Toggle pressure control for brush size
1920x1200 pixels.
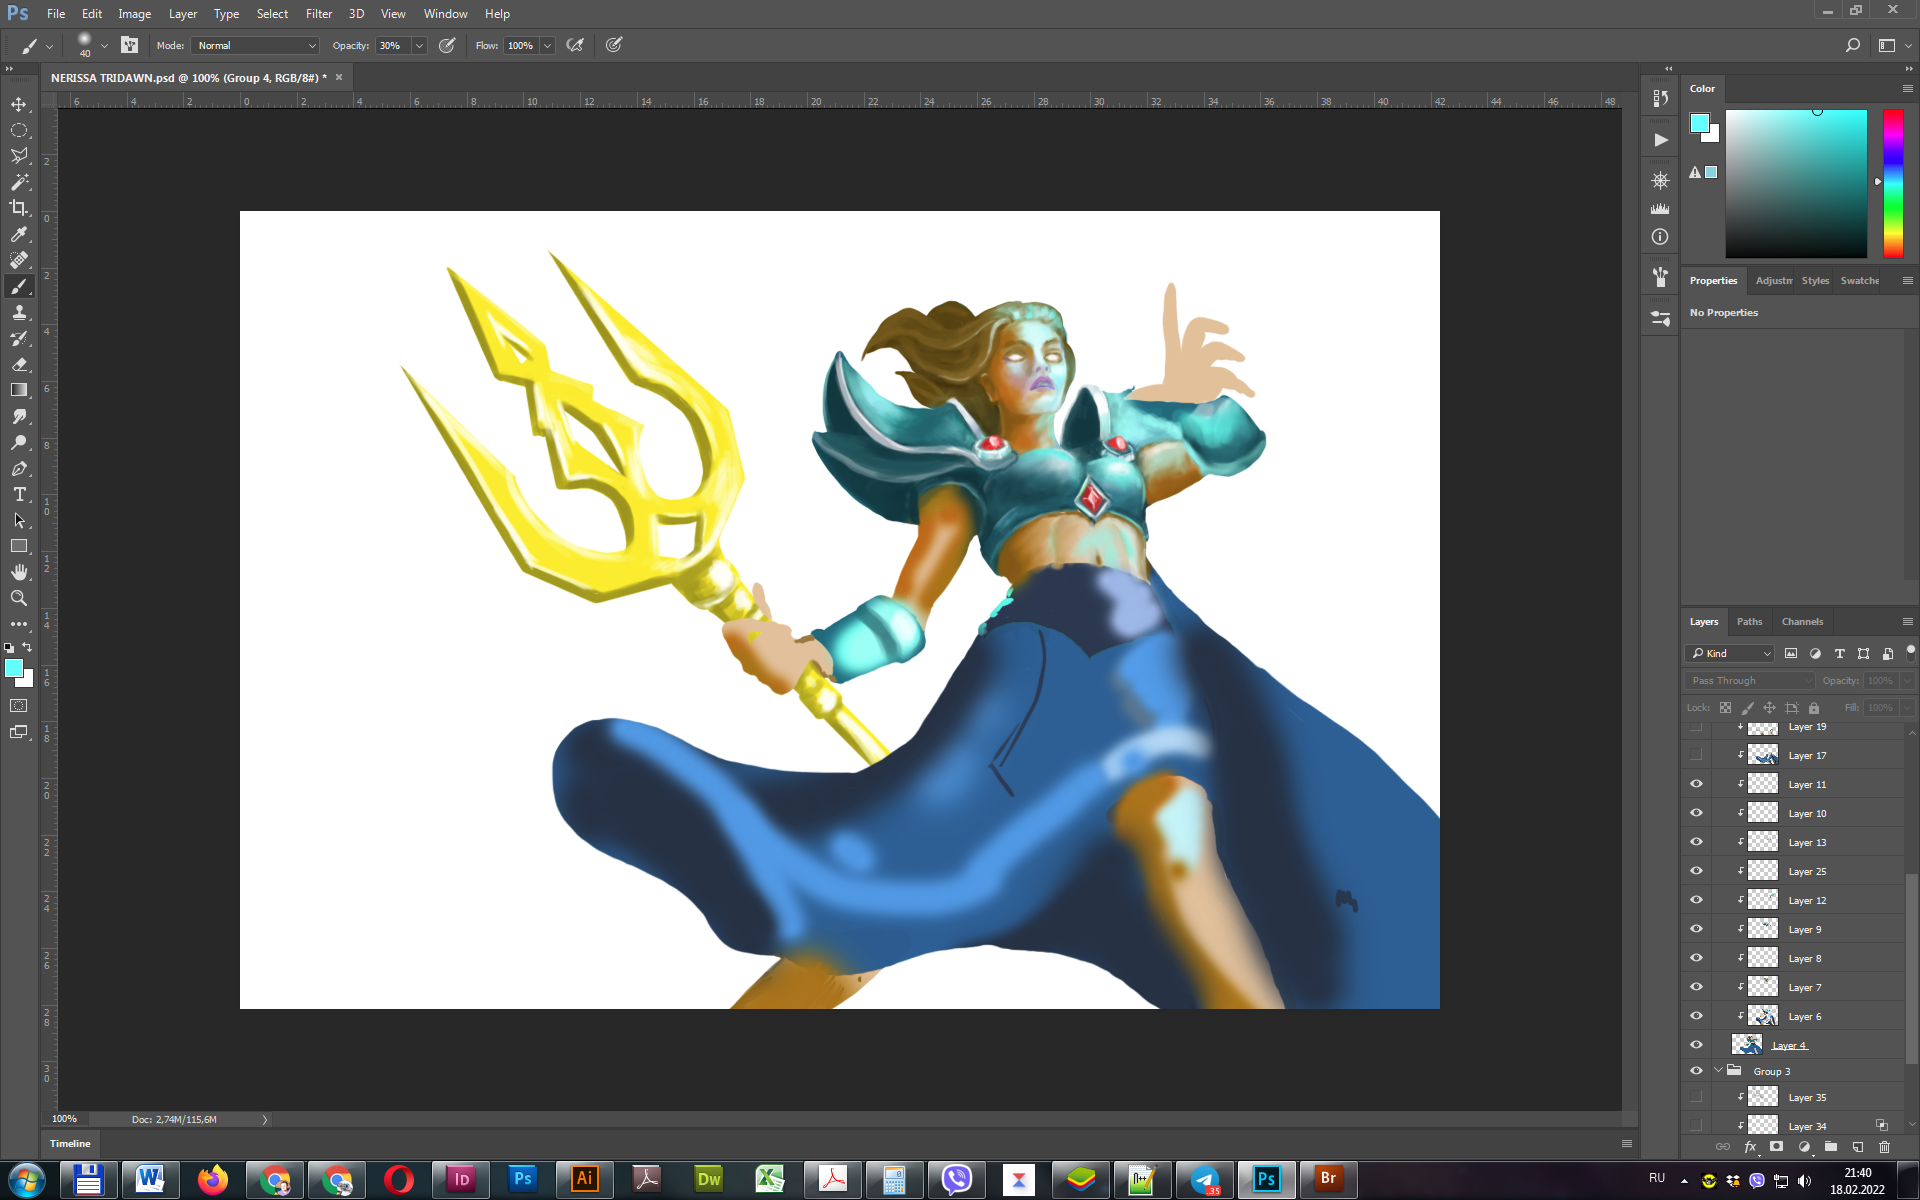(614, 45)
